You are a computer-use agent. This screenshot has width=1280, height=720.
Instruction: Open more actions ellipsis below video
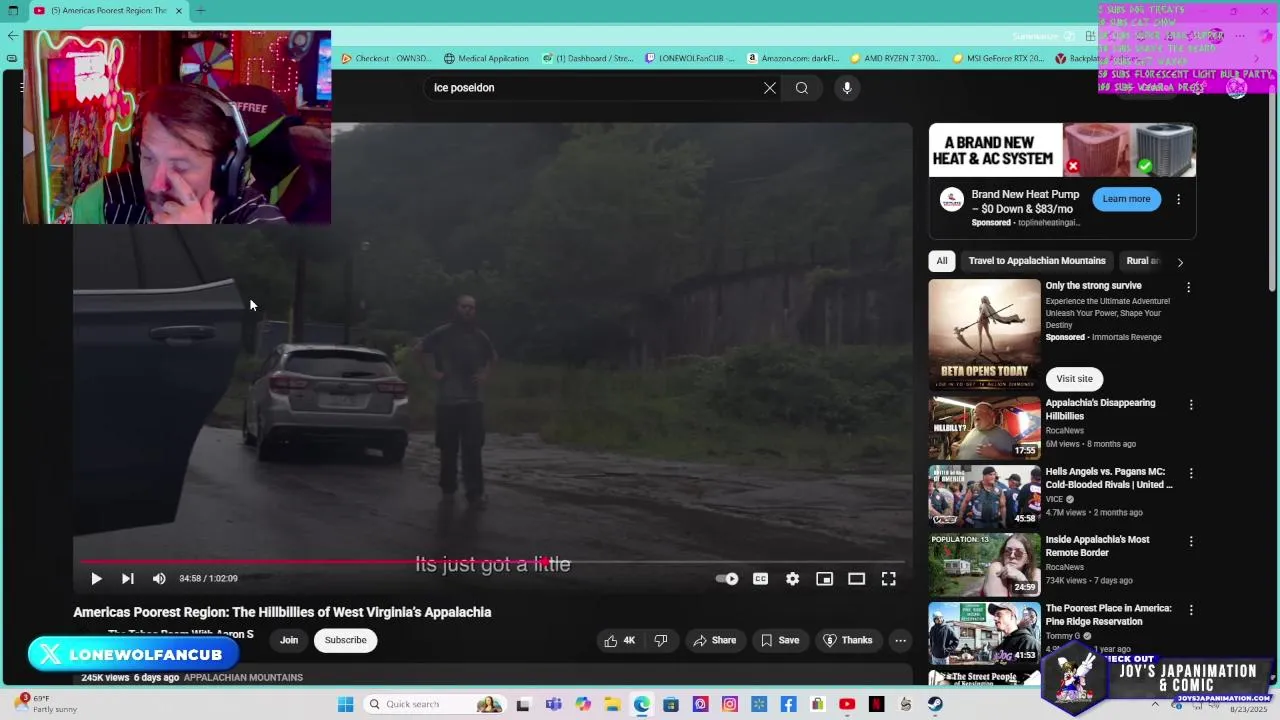tap(900, 641)
